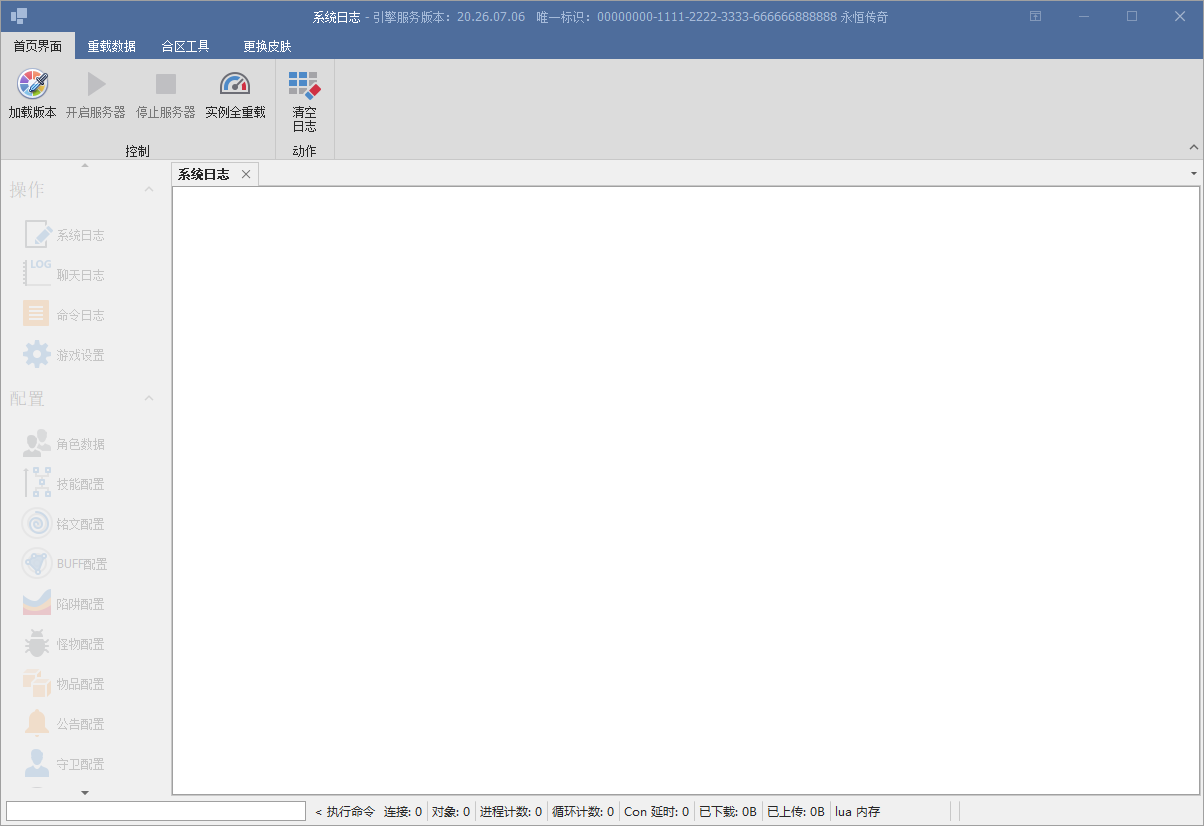This screenshot has height=826, width=1204.
Task: Click the 已上传: 0B status entry
Action: (x=796, y=812)
